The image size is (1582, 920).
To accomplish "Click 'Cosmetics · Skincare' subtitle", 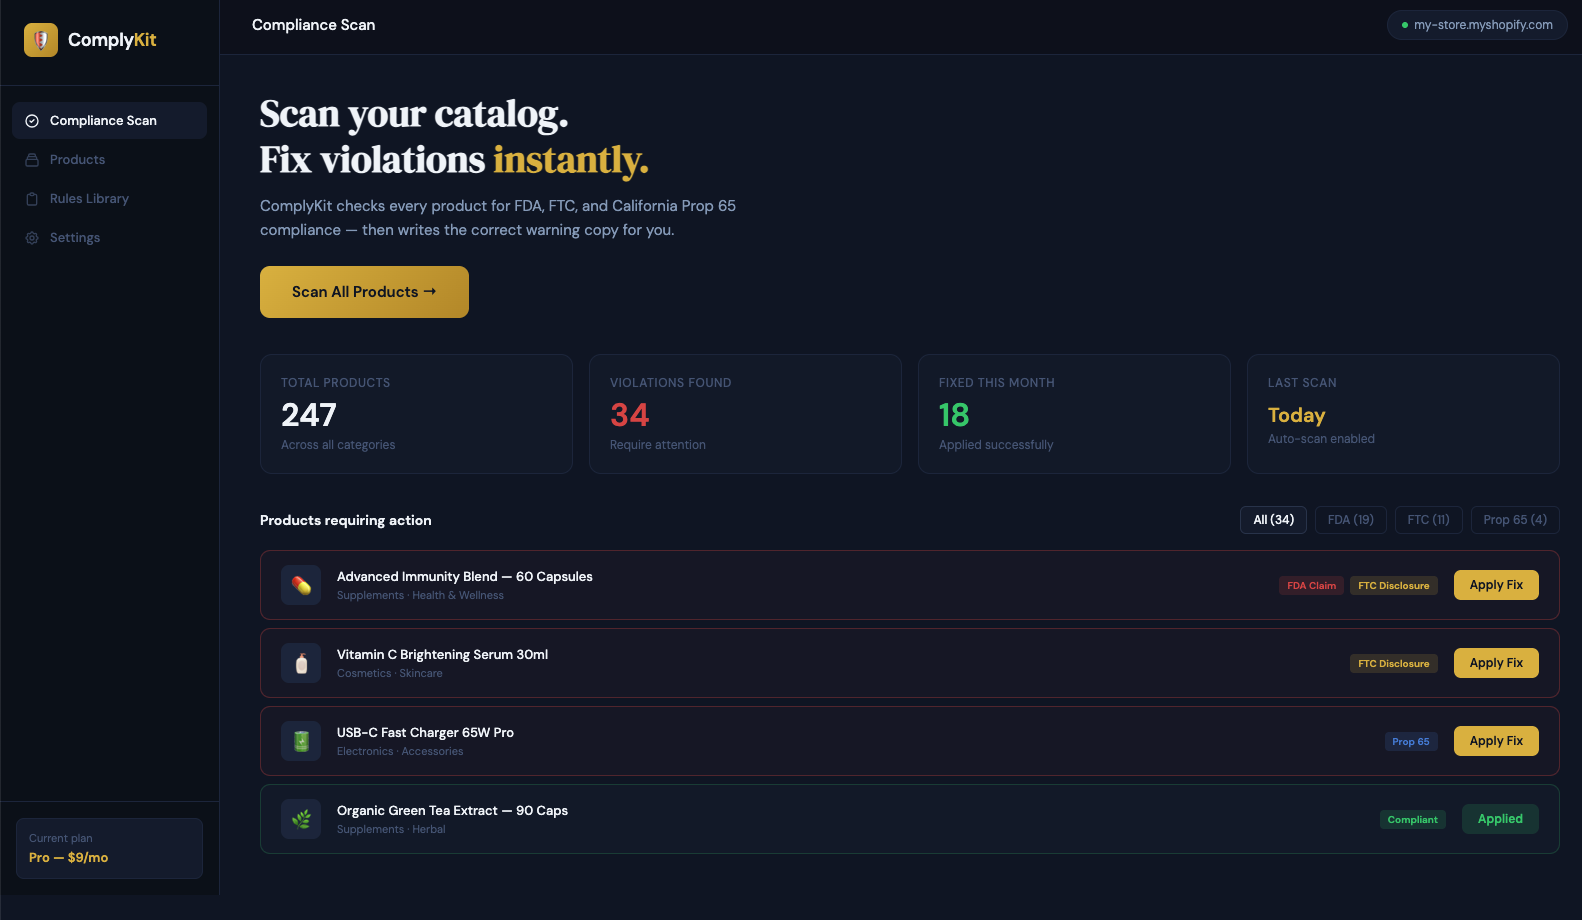I will pos(389,674).
